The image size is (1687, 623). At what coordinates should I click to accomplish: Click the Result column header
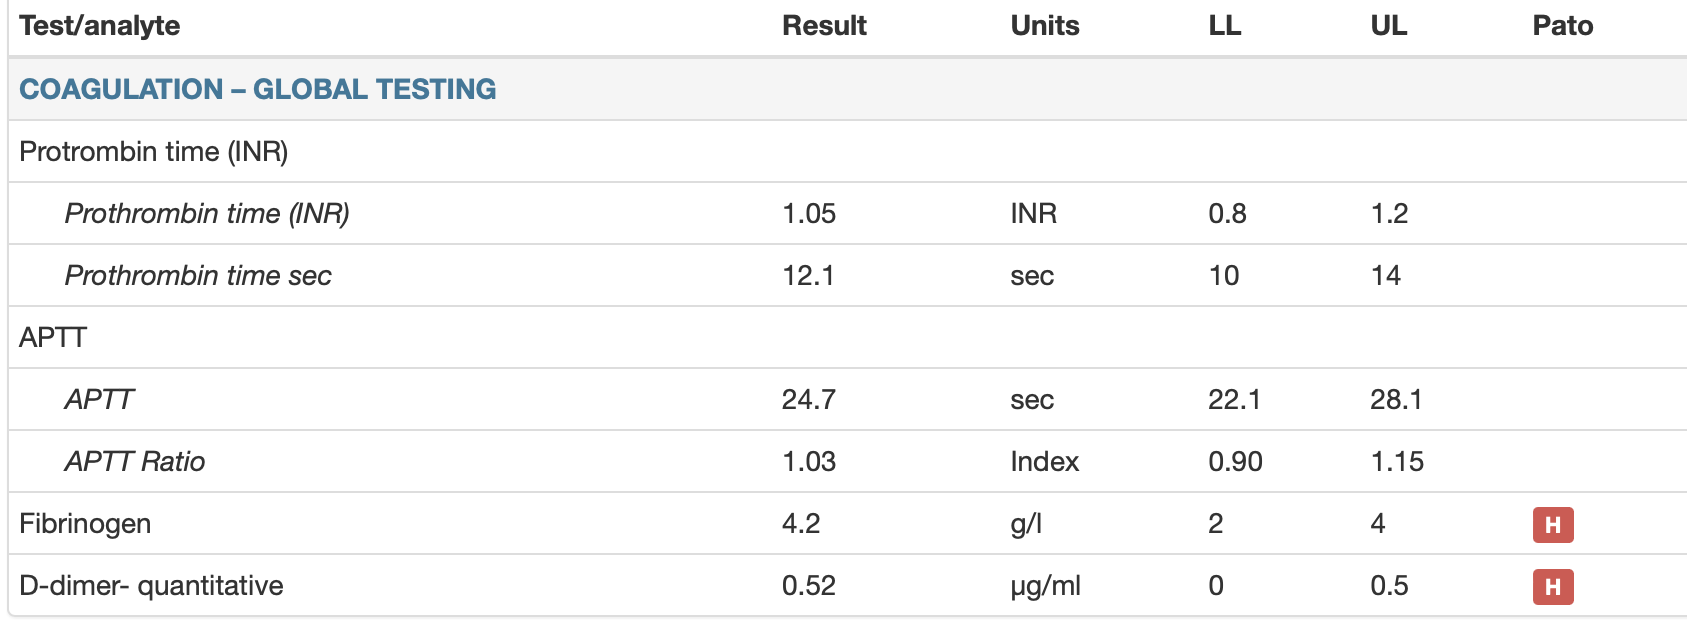(x=824, y=26)
